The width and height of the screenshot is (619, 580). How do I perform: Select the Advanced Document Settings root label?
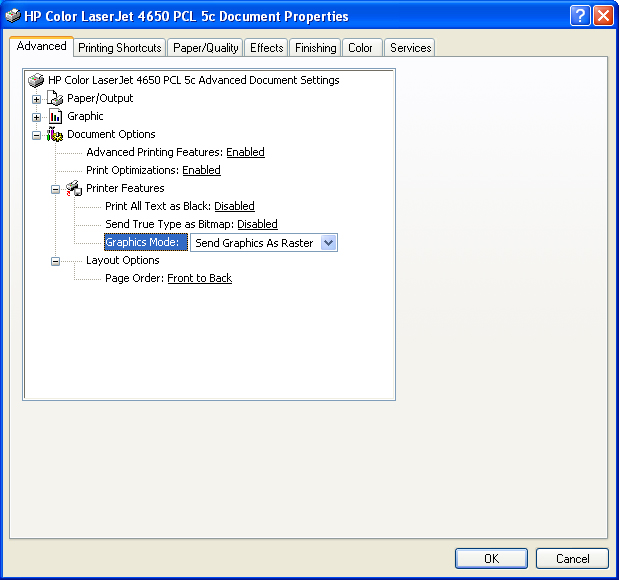tap(193, 80)
